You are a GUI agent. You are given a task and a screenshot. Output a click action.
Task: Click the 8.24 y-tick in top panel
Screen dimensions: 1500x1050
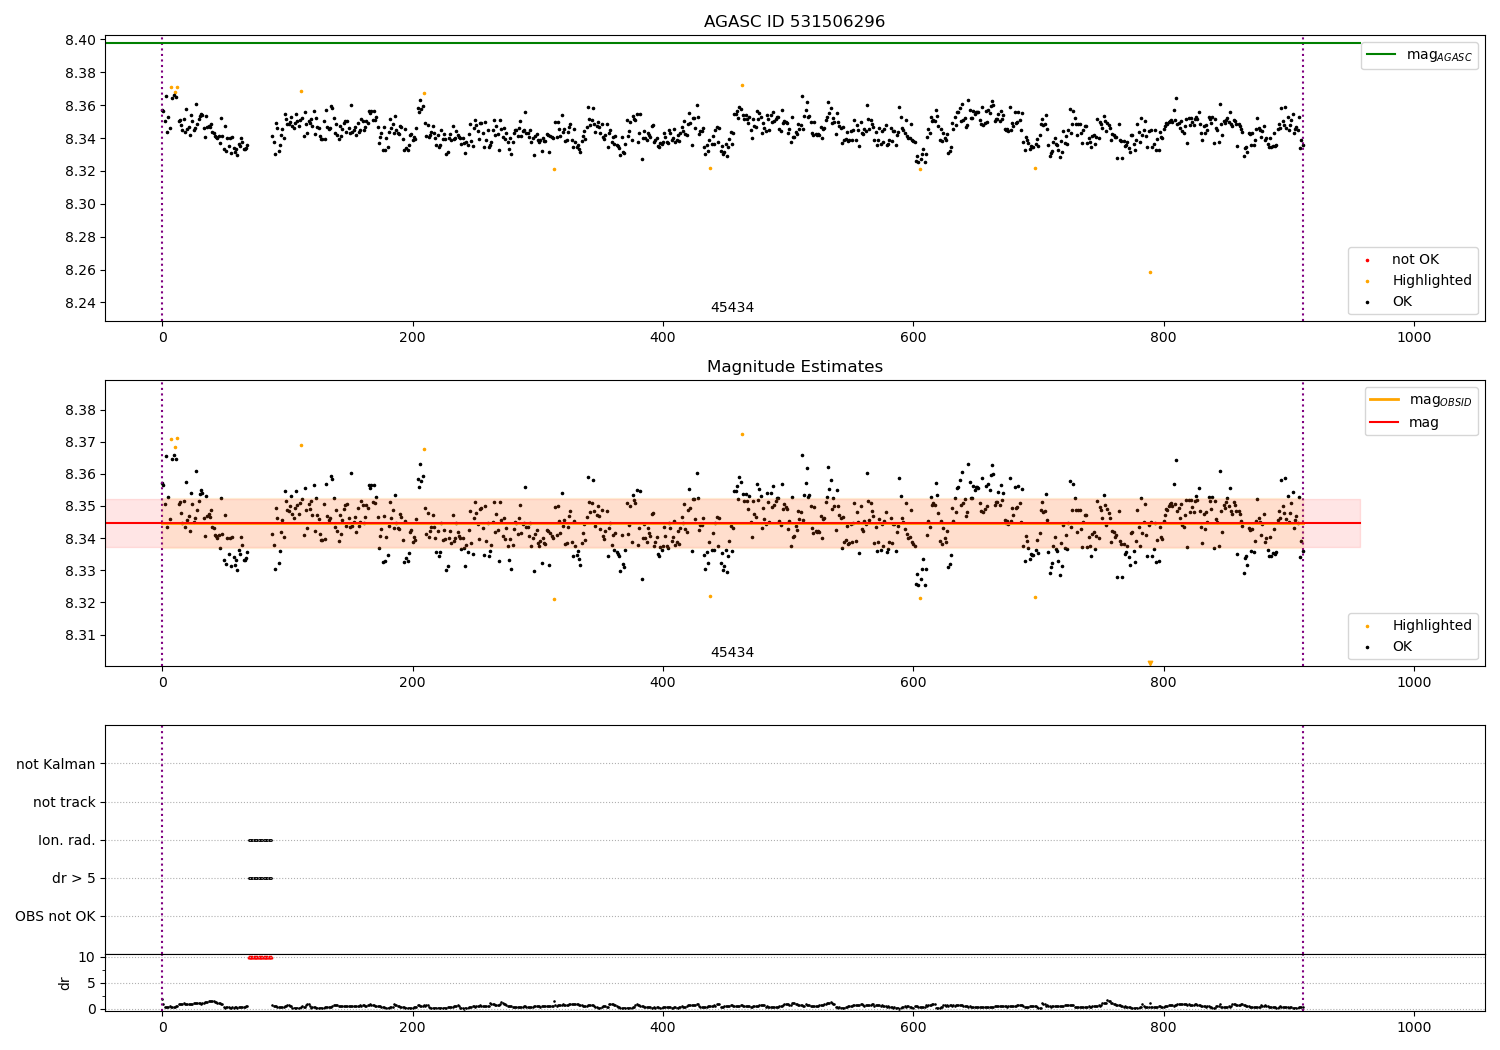coord(81,304)
